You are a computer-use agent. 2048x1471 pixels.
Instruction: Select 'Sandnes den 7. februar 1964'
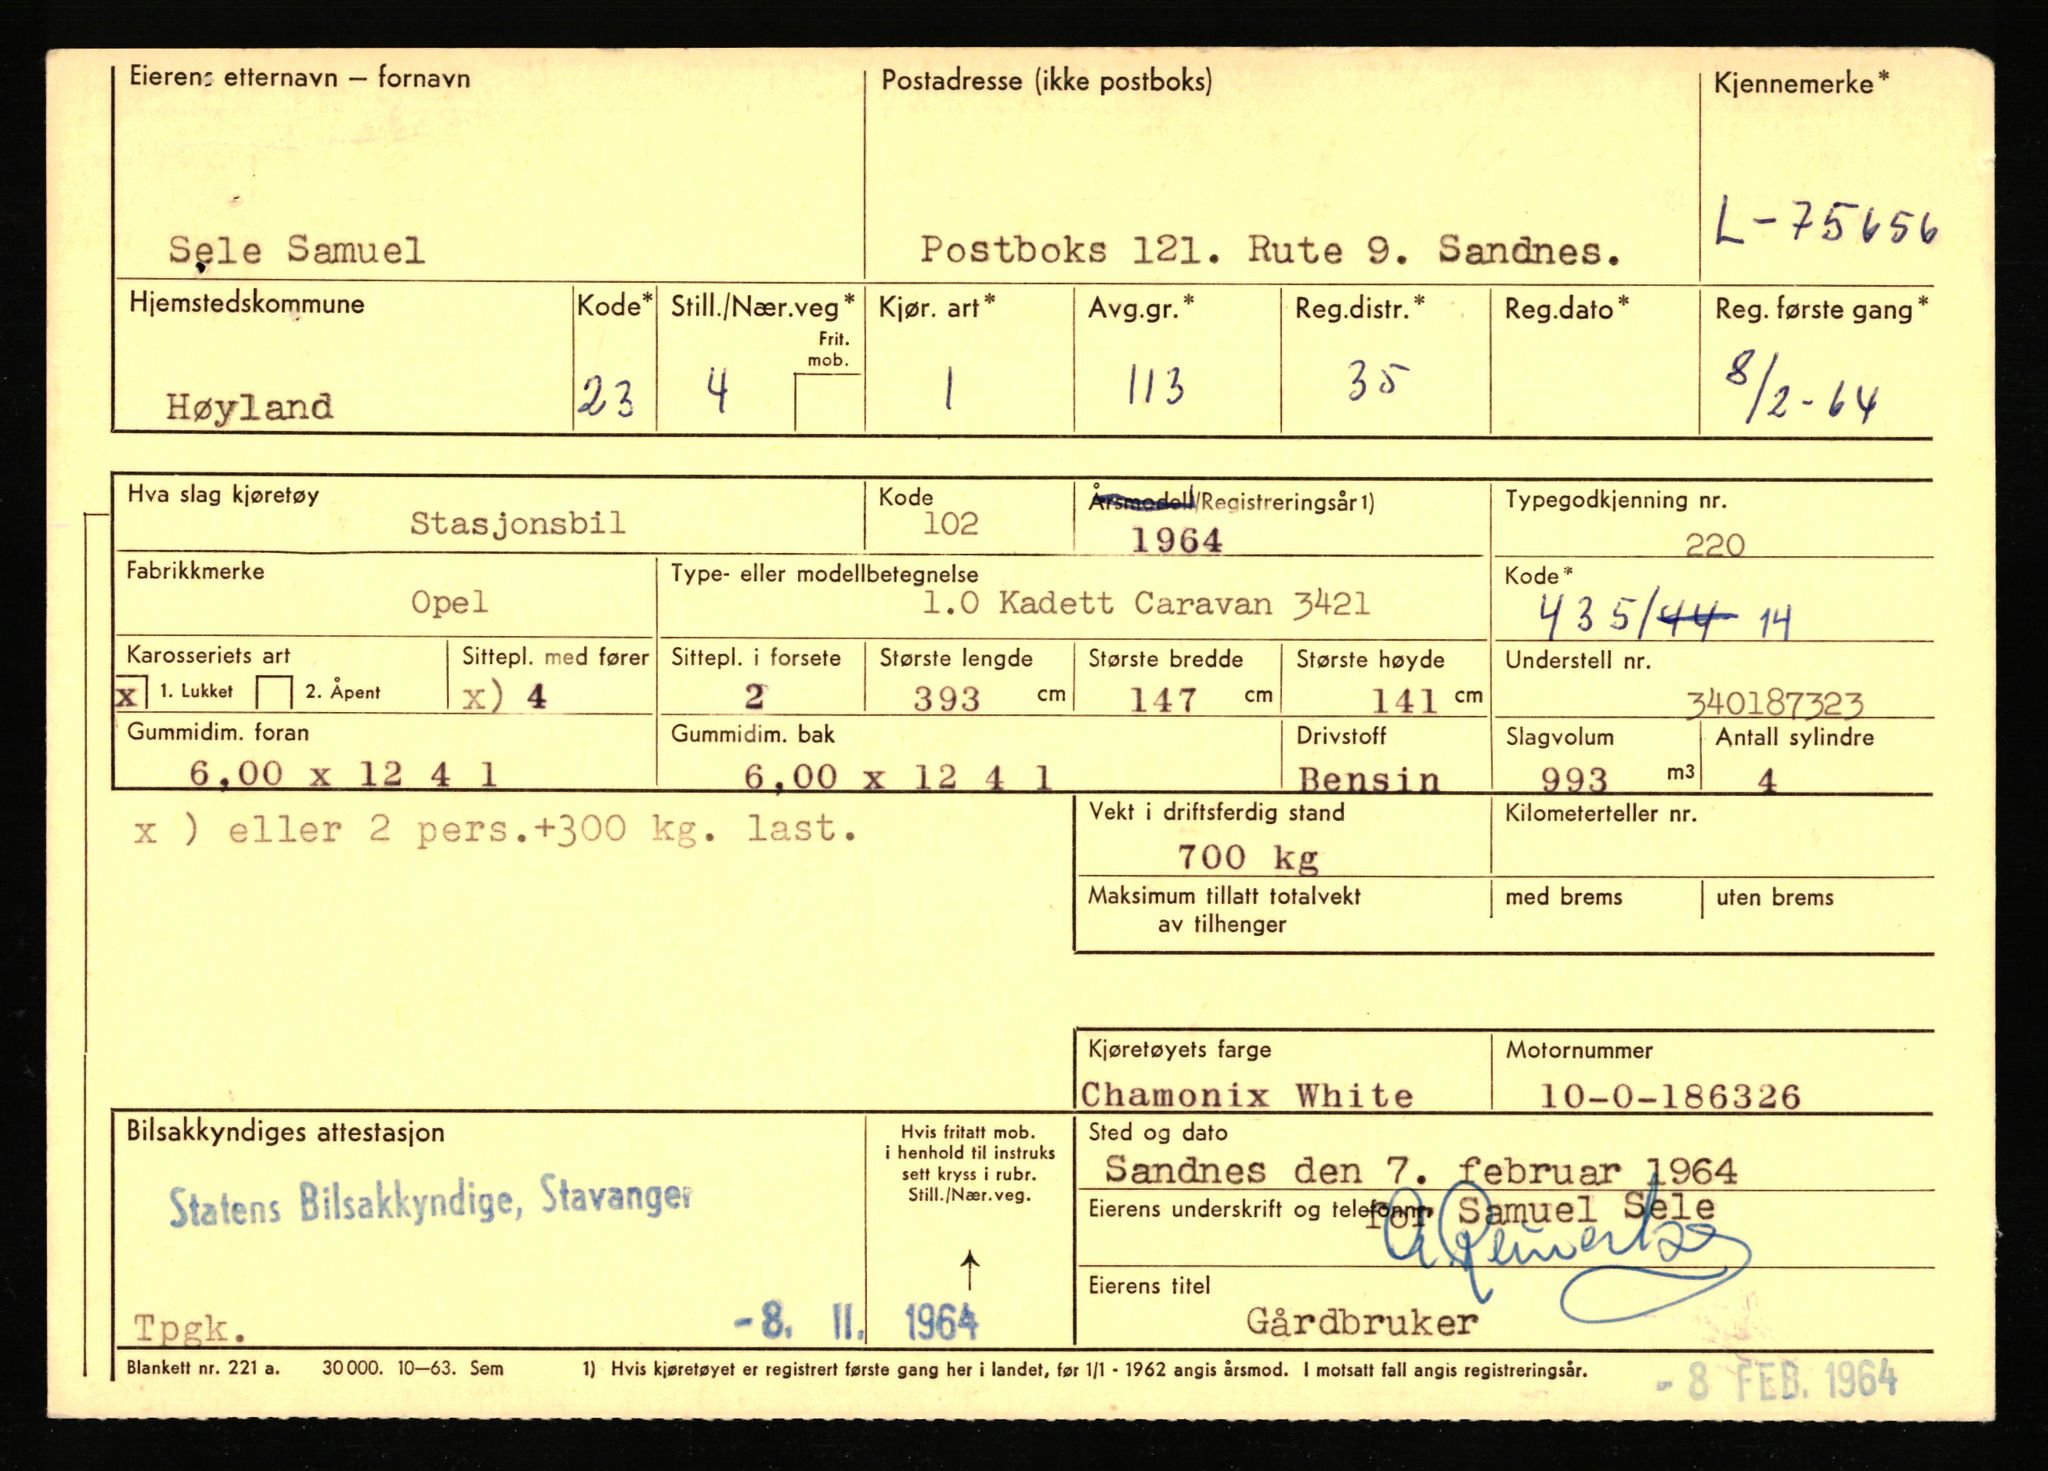point(1421,1170)
